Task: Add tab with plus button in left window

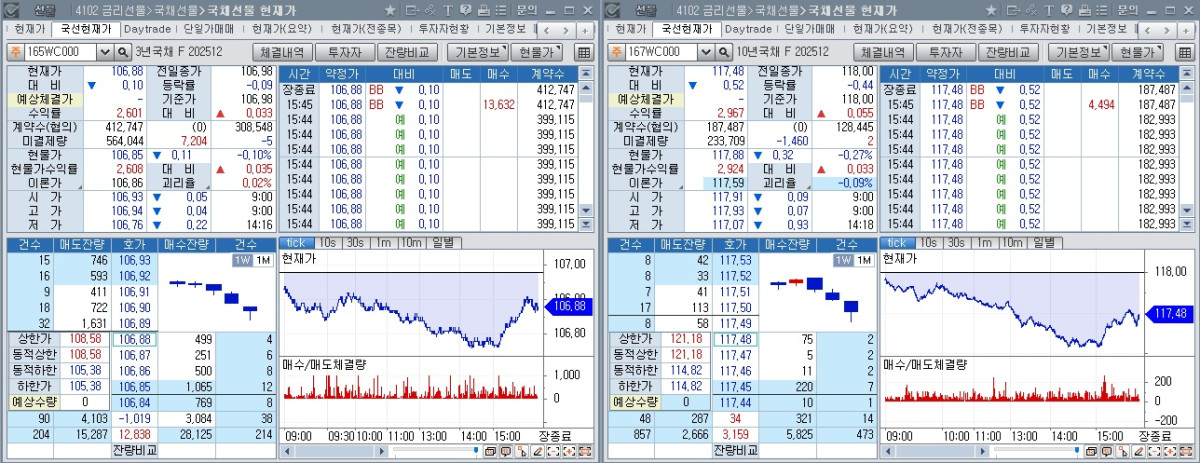Action: pyautogui.click(x=585, y=31)
